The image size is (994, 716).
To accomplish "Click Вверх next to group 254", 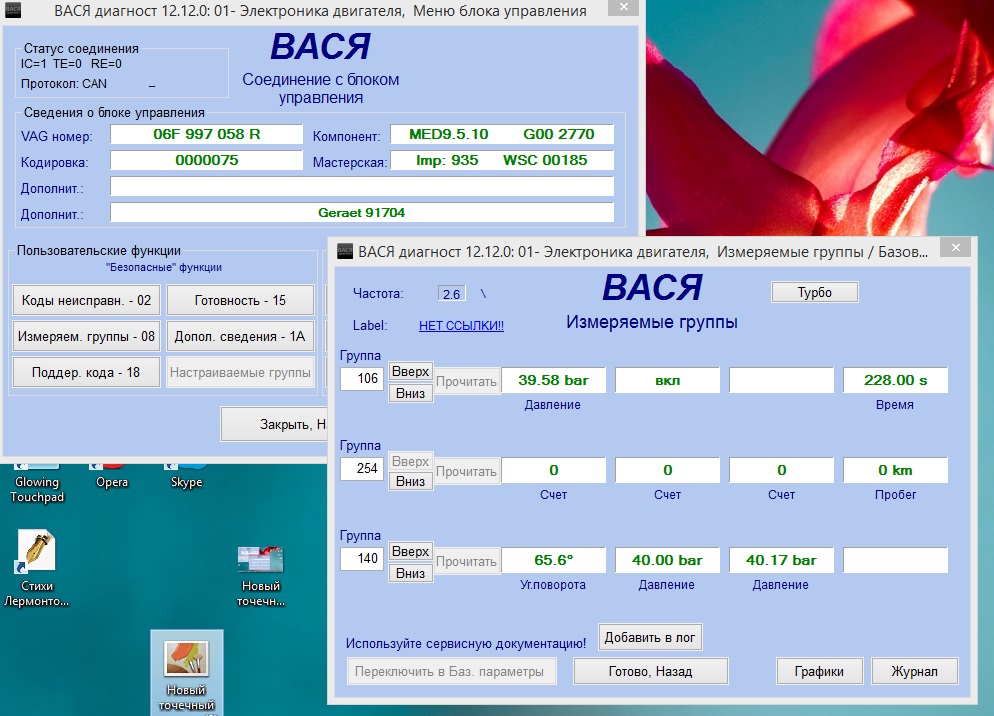I will tap(411, 461).
